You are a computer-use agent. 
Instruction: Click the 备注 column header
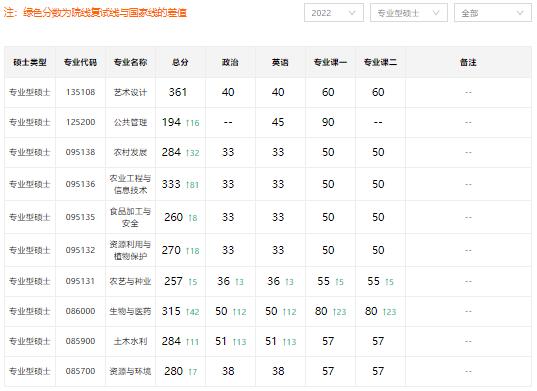[x=468, y=62]
